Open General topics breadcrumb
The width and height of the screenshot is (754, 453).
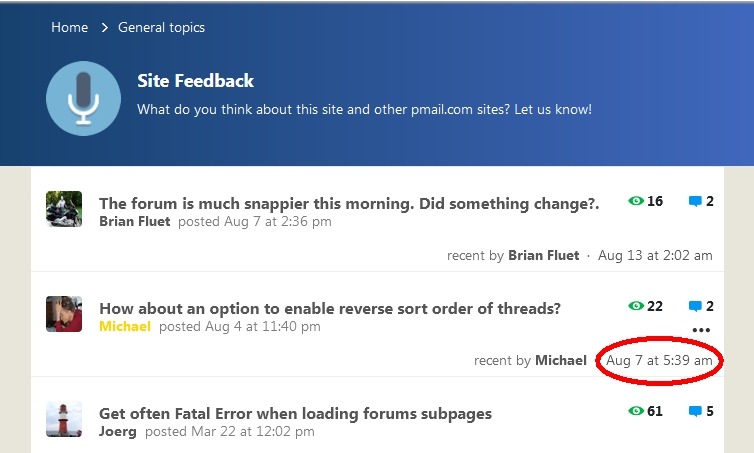161,28
